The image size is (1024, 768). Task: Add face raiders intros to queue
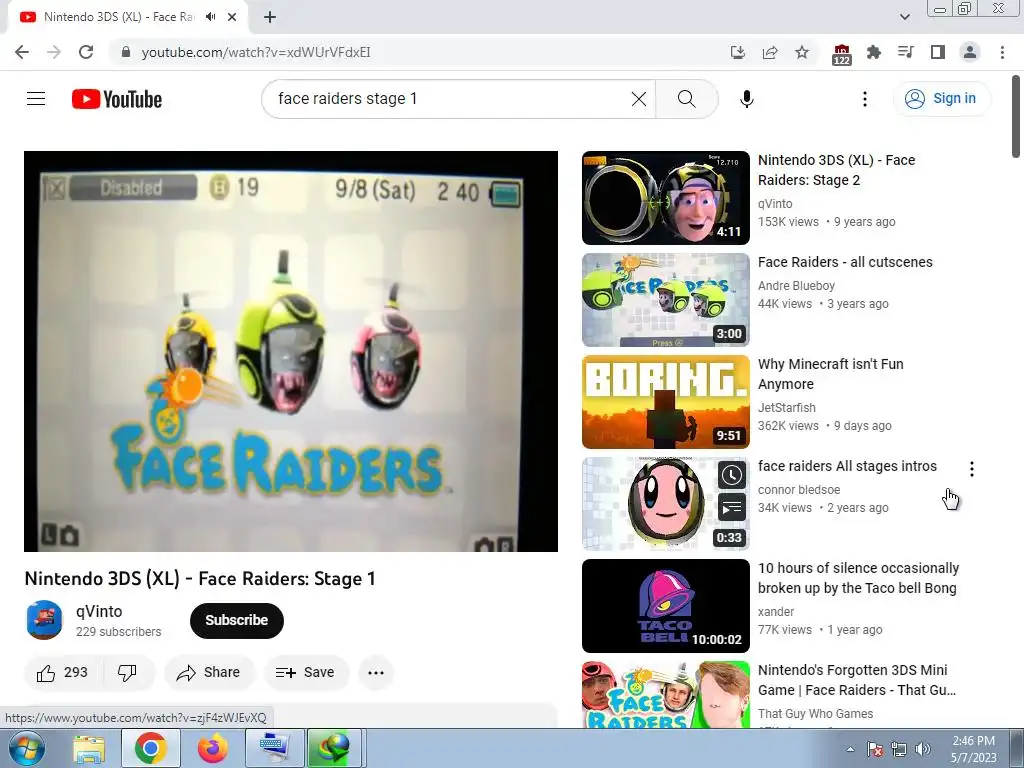[731, 507]
